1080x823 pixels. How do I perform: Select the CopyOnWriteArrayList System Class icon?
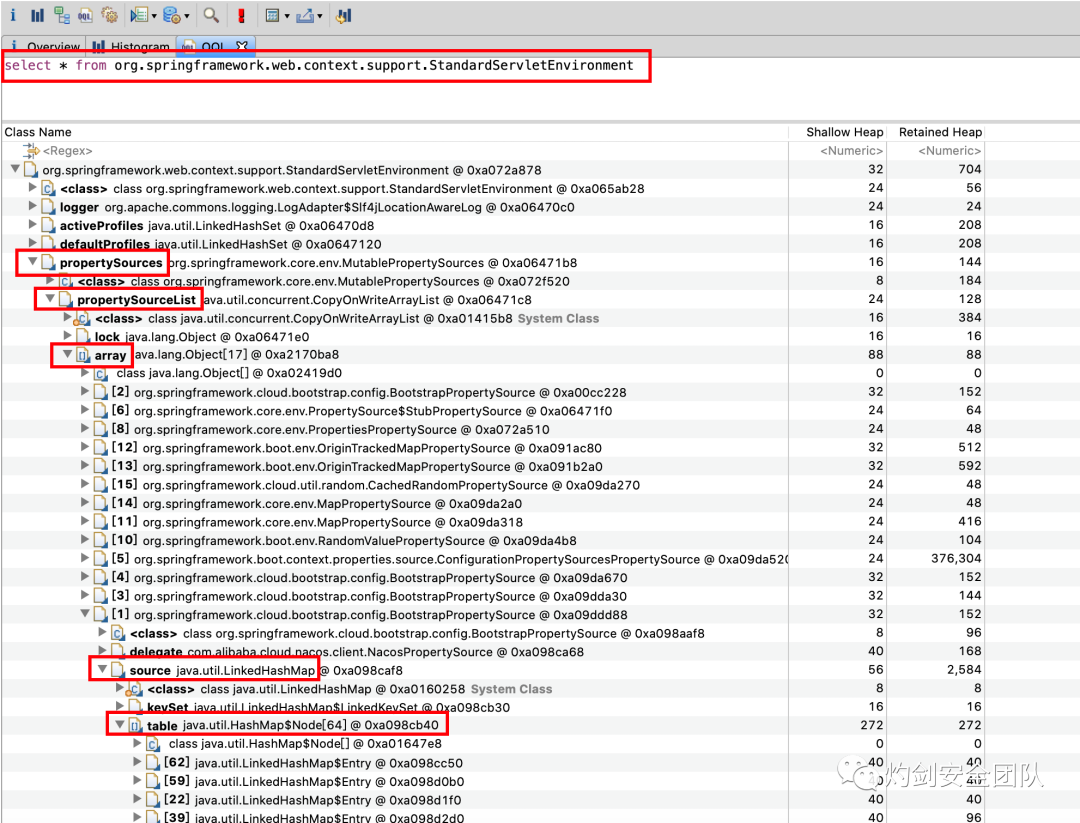tap(83, 318)
